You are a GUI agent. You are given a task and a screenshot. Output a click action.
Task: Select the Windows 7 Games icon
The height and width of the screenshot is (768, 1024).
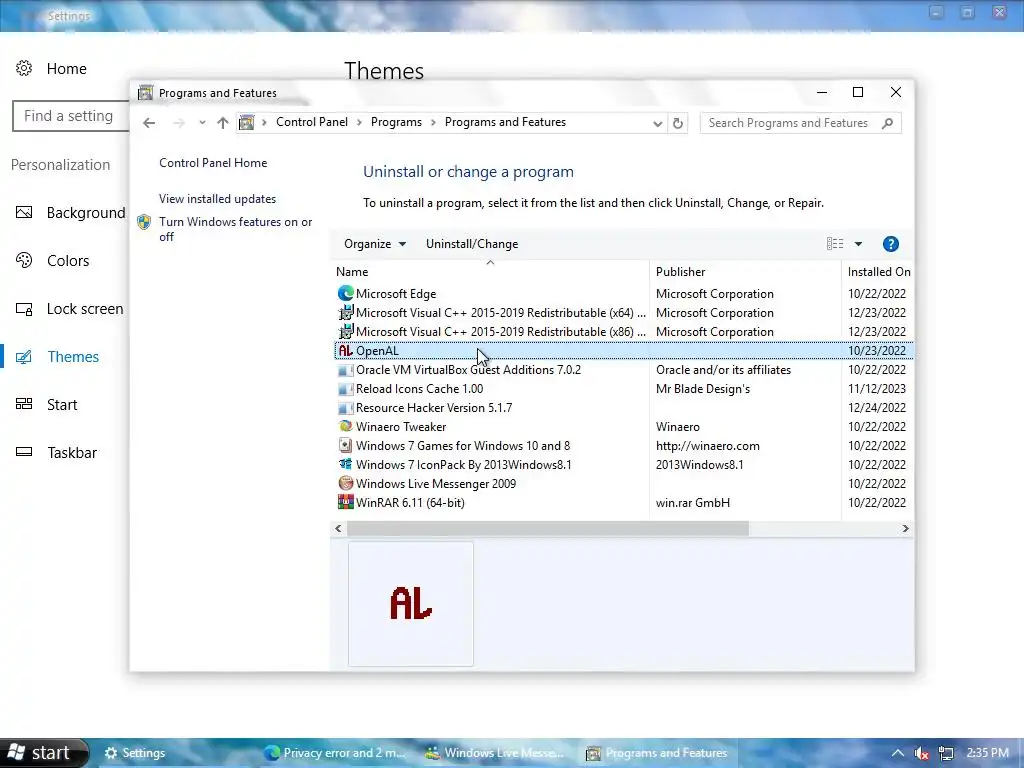[x=345, y=445]
